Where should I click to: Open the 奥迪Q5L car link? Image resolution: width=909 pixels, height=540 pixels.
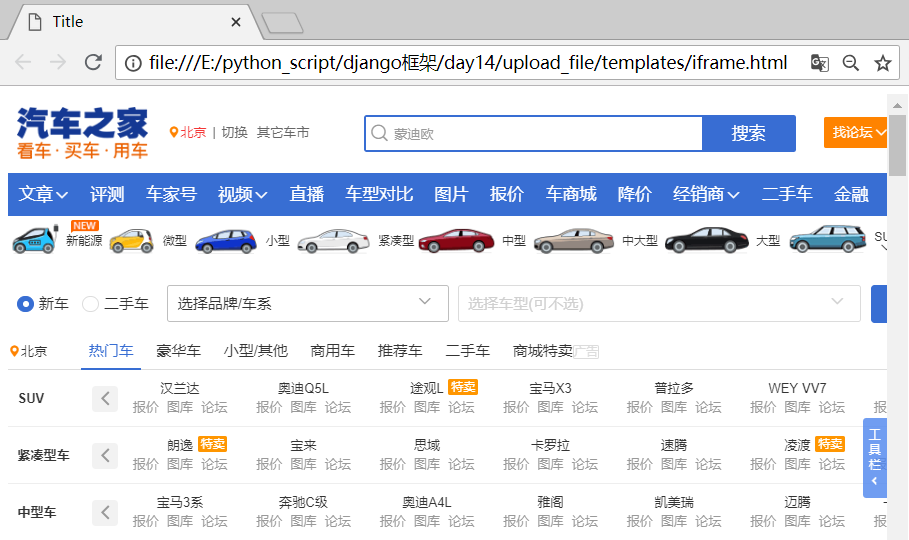pyautogui.click(x=303, y=388)
